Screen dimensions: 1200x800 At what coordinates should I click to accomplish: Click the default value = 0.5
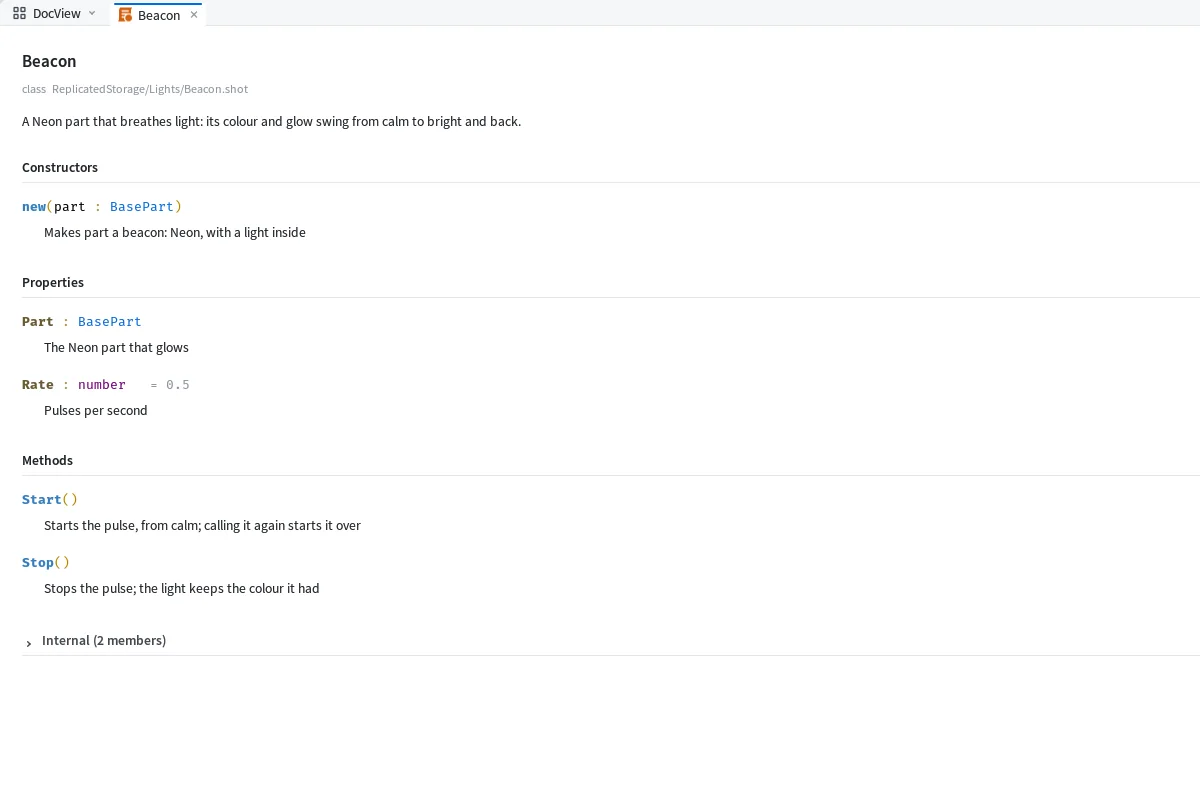[x=170, y=384]
